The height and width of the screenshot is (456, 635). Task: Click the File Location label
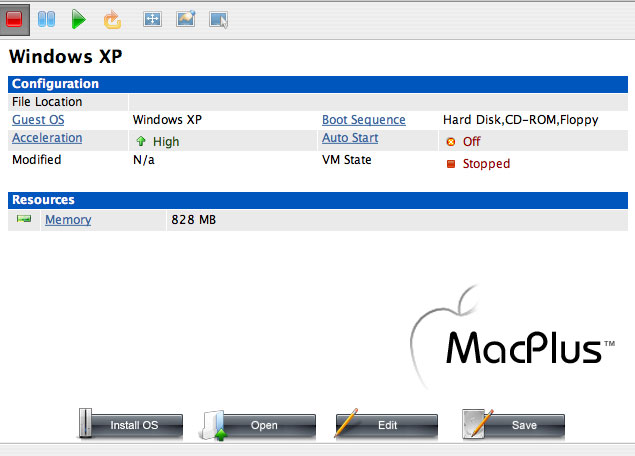pos(47,102)
